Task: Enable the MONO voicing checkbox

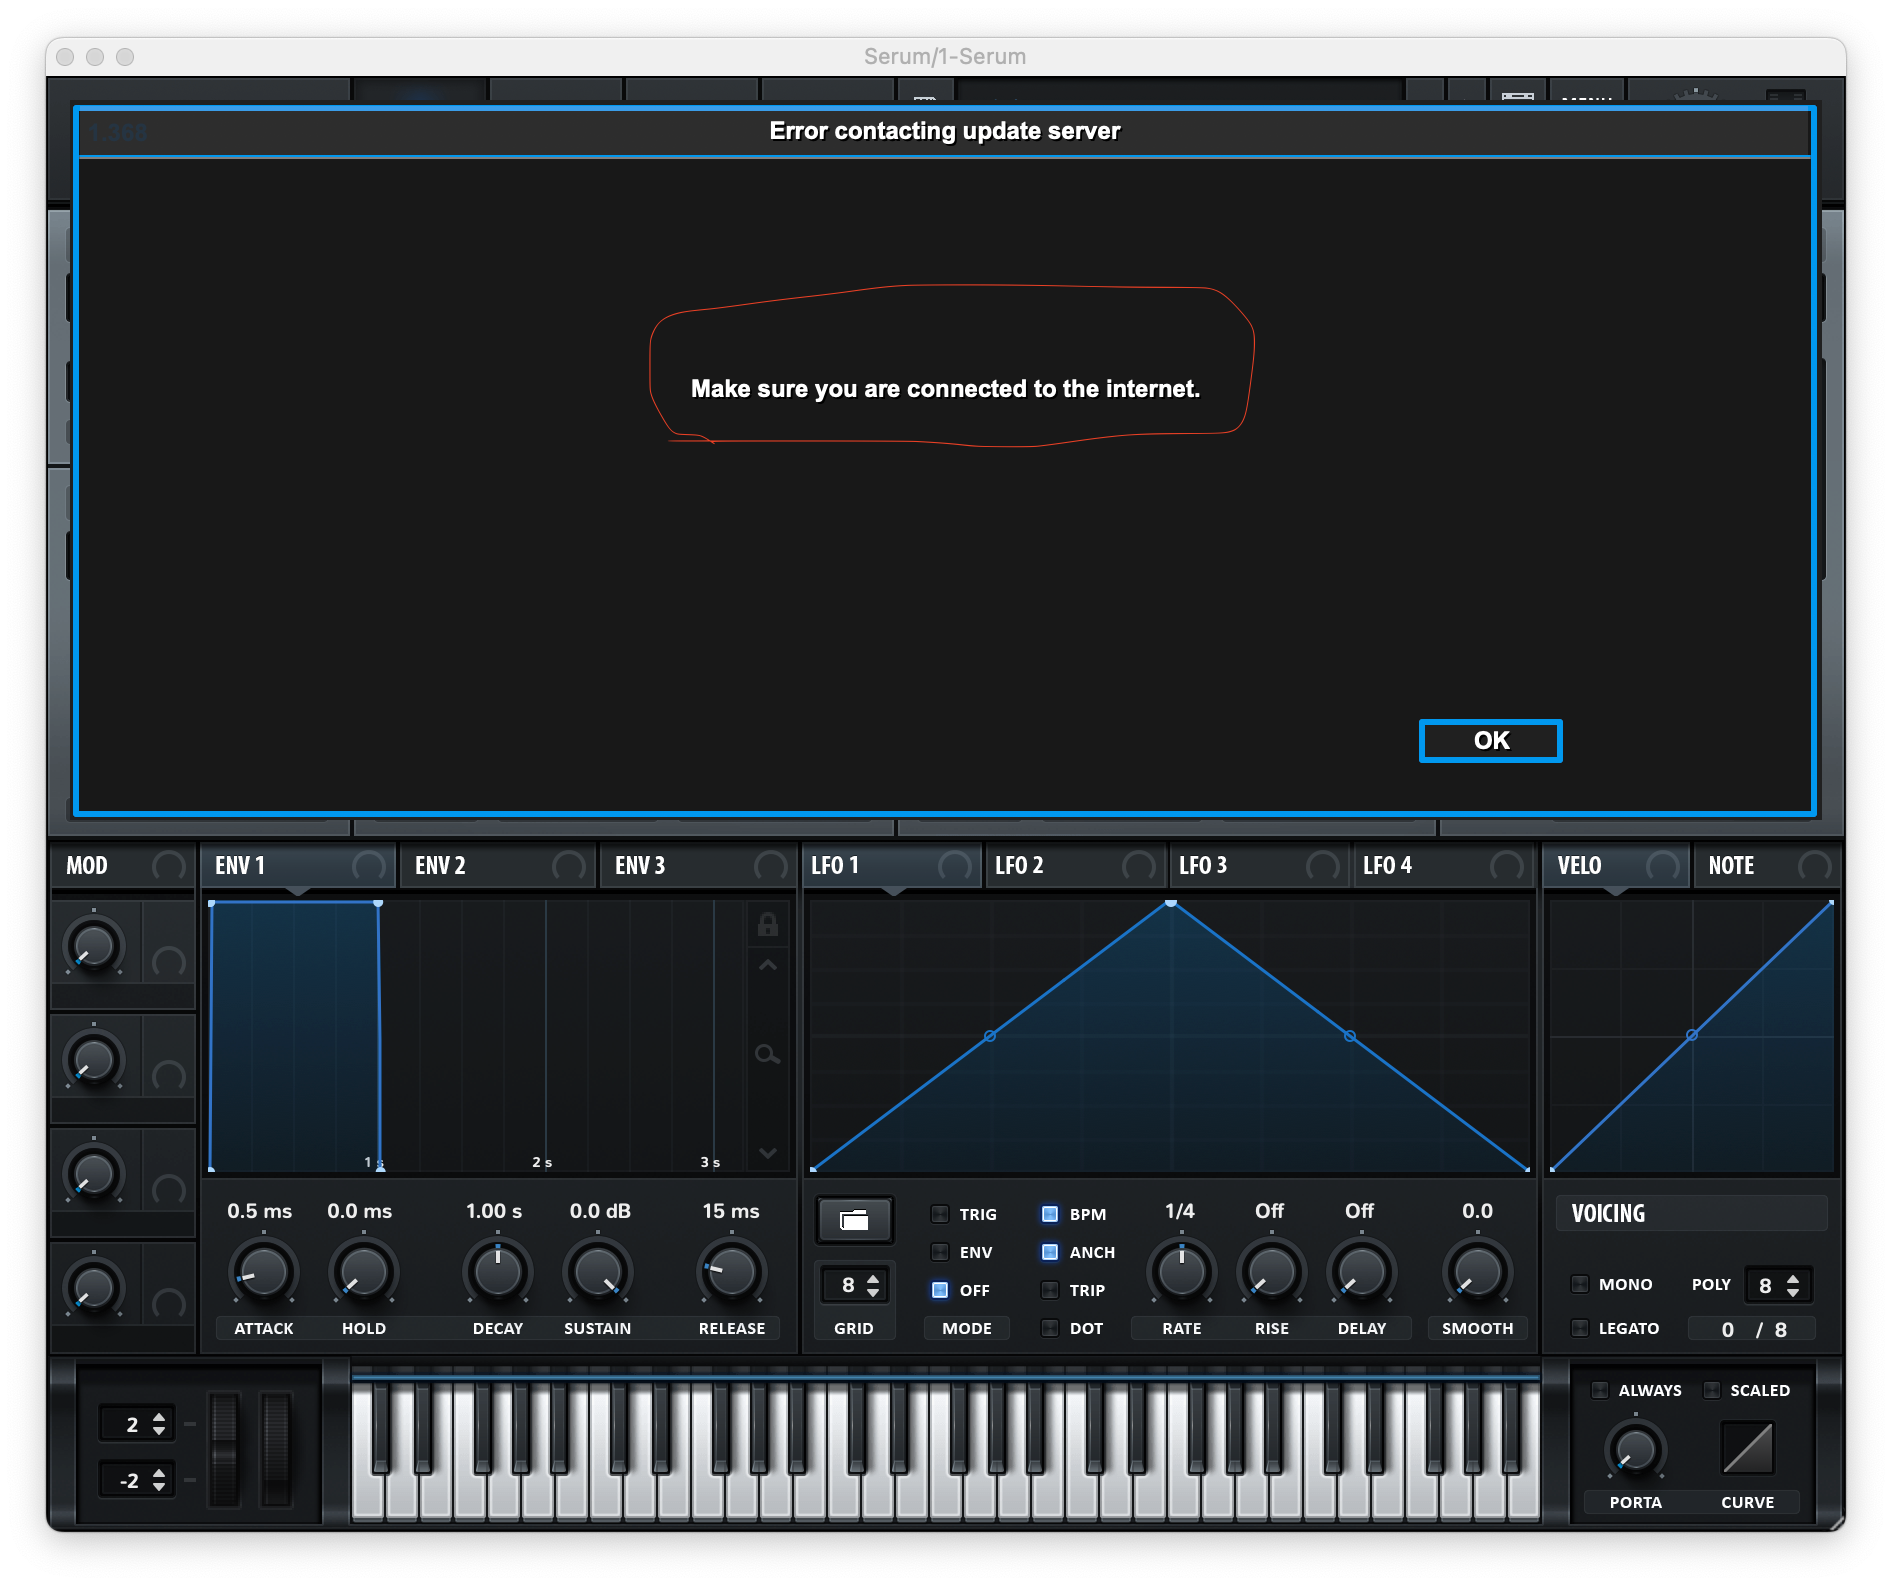Action: click(1580, 1284)
